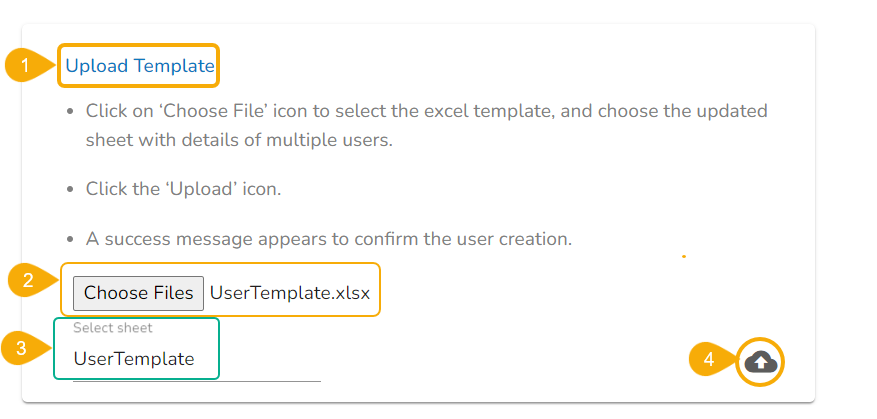The height and width of the screenshot is (419, 877).
Task: Click the orange badge numbered 3
Action: 20,347
